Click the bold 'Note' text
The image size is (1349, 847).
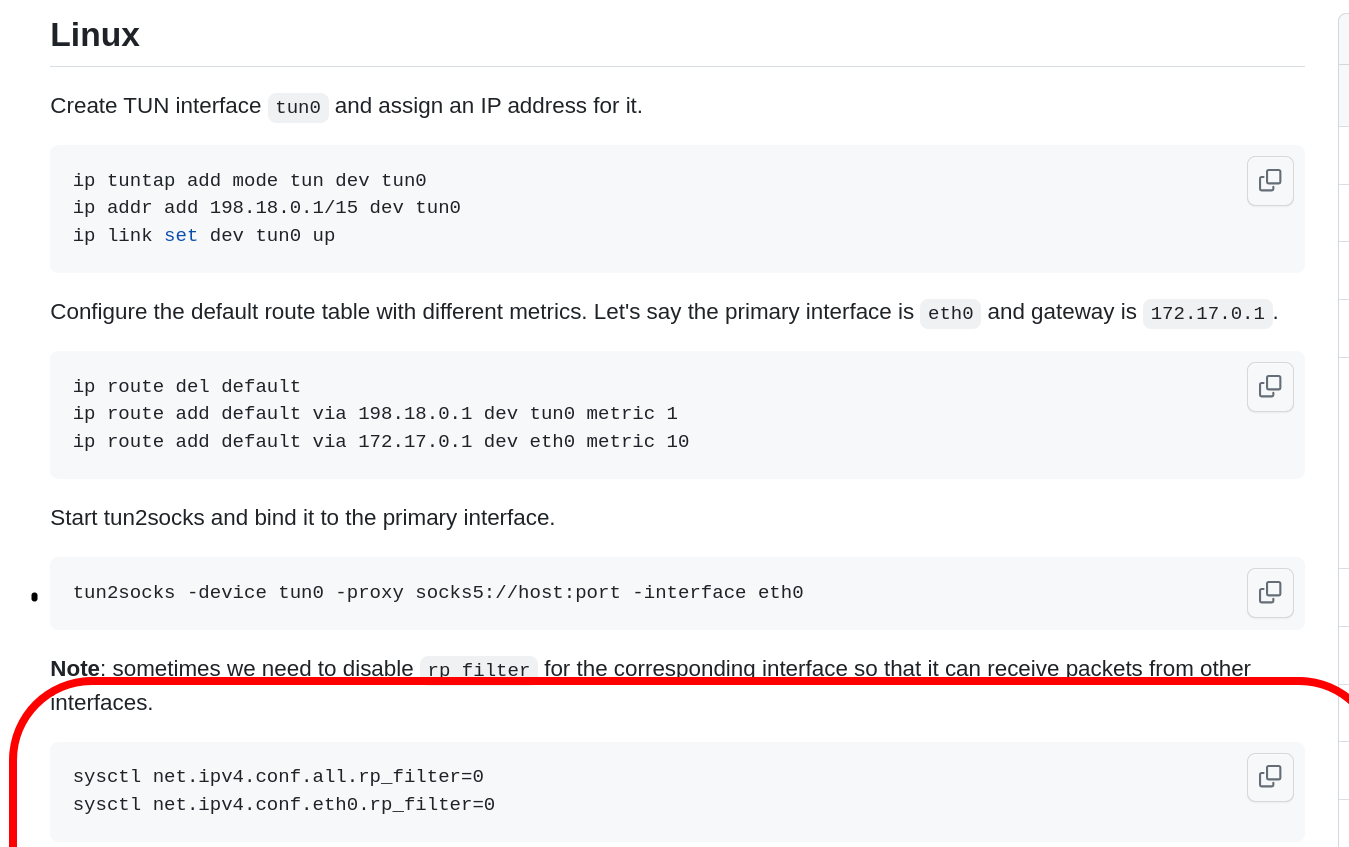[x=75, y=668]
